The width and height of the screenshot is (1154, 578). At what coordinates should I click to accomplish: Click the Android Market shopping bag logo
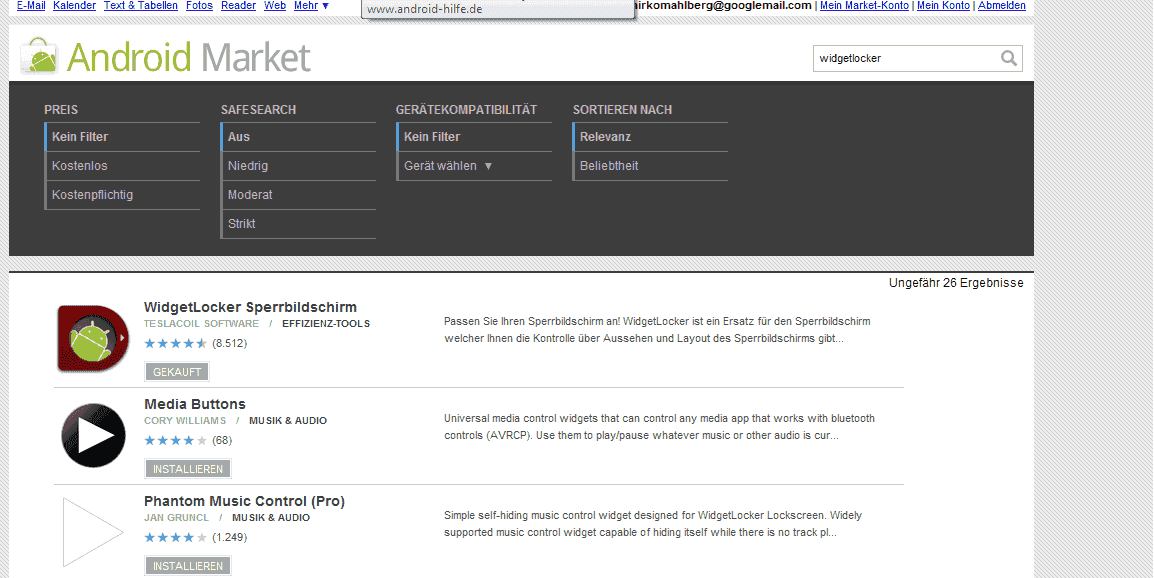coord(39,56)
